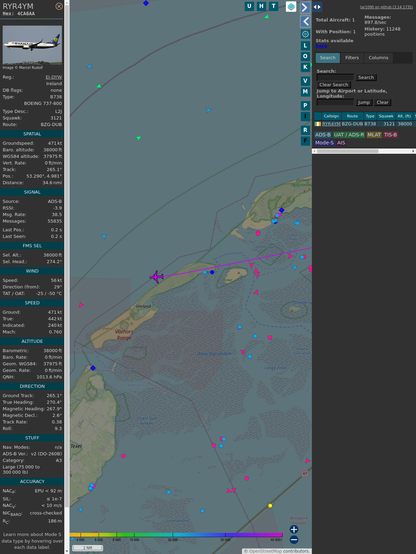The image size is (416, 554).
Task: Open the stats available 'here' link
Action: point(321,46)
